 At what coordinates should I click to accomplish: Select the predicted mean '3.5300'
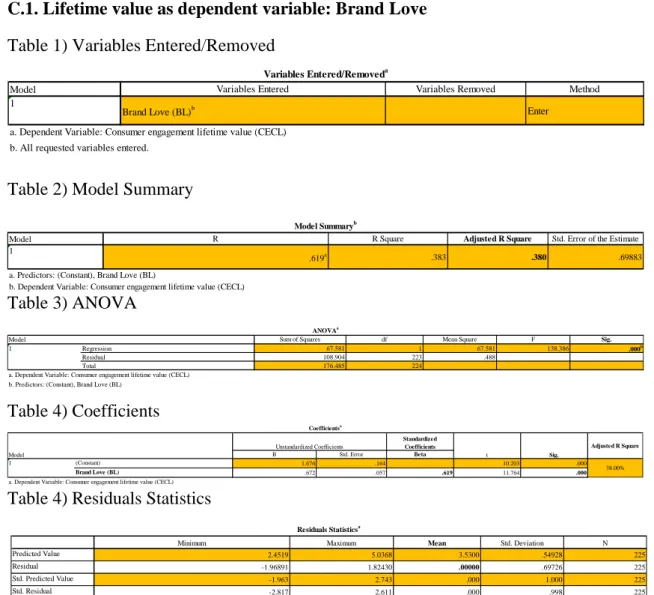click(x=469, y=555)
